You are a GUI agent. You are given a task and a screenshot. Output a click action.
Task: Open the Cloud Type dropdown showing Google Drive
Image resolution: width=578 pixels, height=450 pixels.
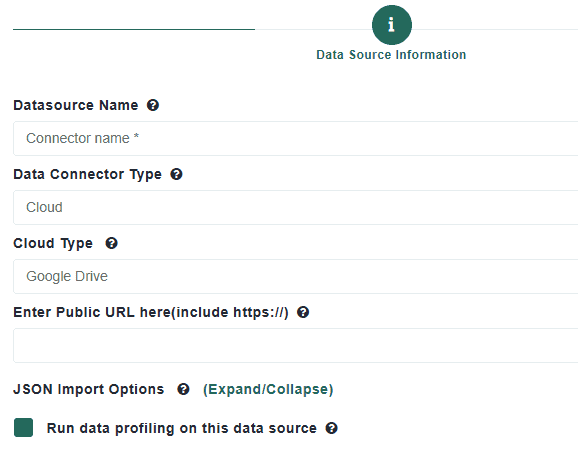click(296, 276)
